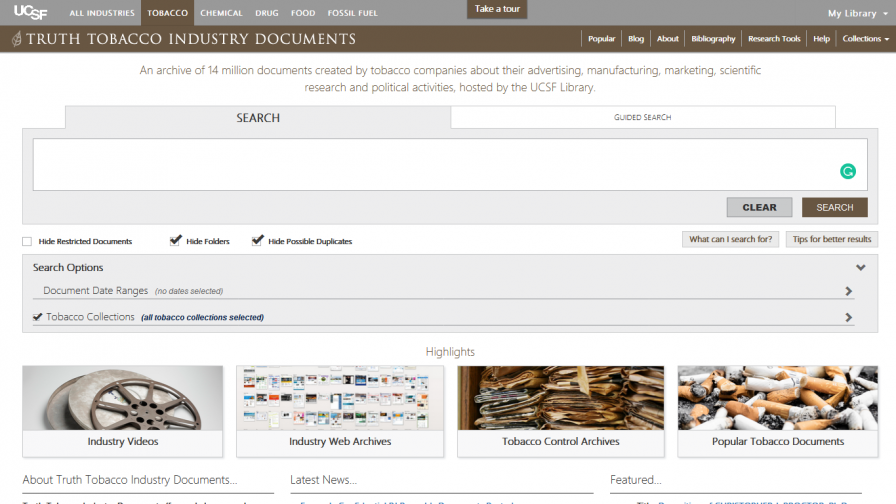Open What can I search for?
Image resolution: width=896 pixels, height=504 pixels.
tap(730, 239)
